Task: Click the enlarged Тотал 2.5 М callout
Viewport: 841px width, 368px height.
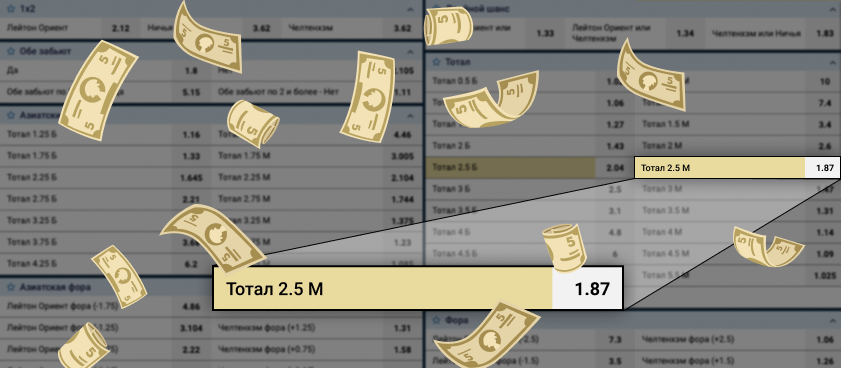Action: (x=418, y=288)
